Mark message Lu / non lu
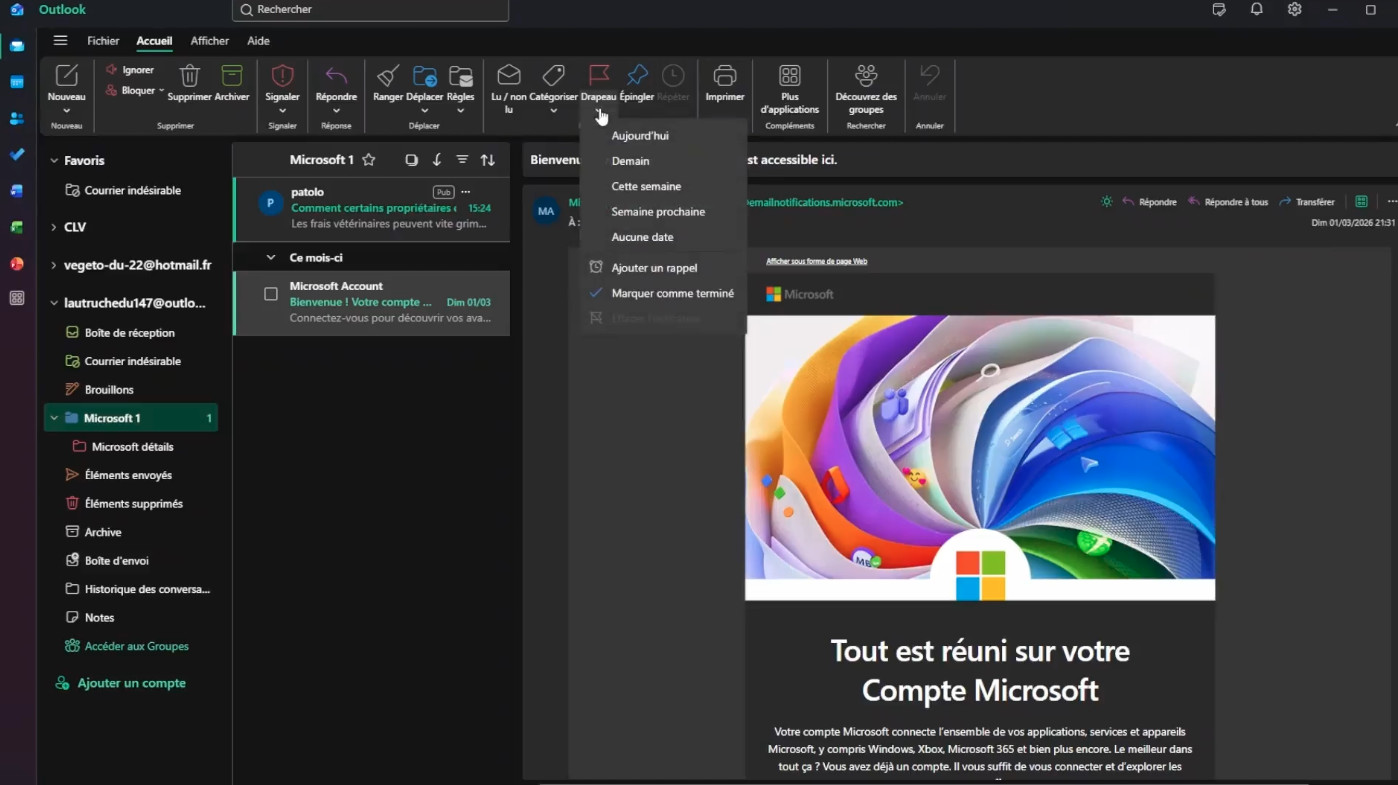 tap(509, 88)
